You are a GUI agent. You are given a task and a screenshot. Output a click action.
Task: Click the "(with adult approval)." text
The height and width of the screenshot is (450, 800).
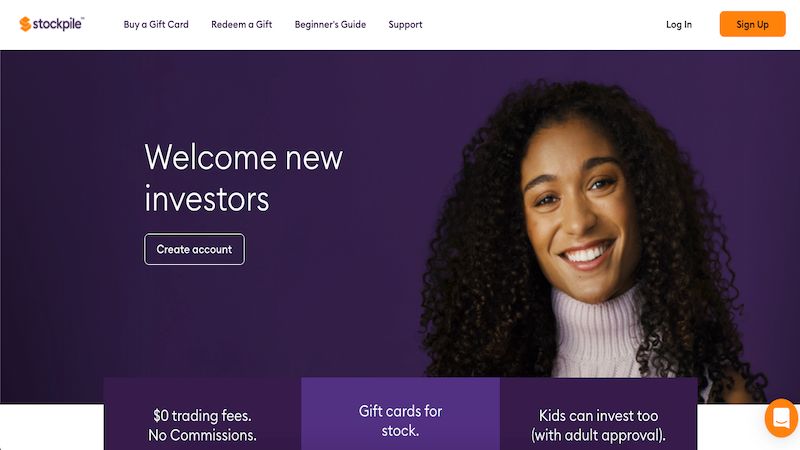(598, 435)
